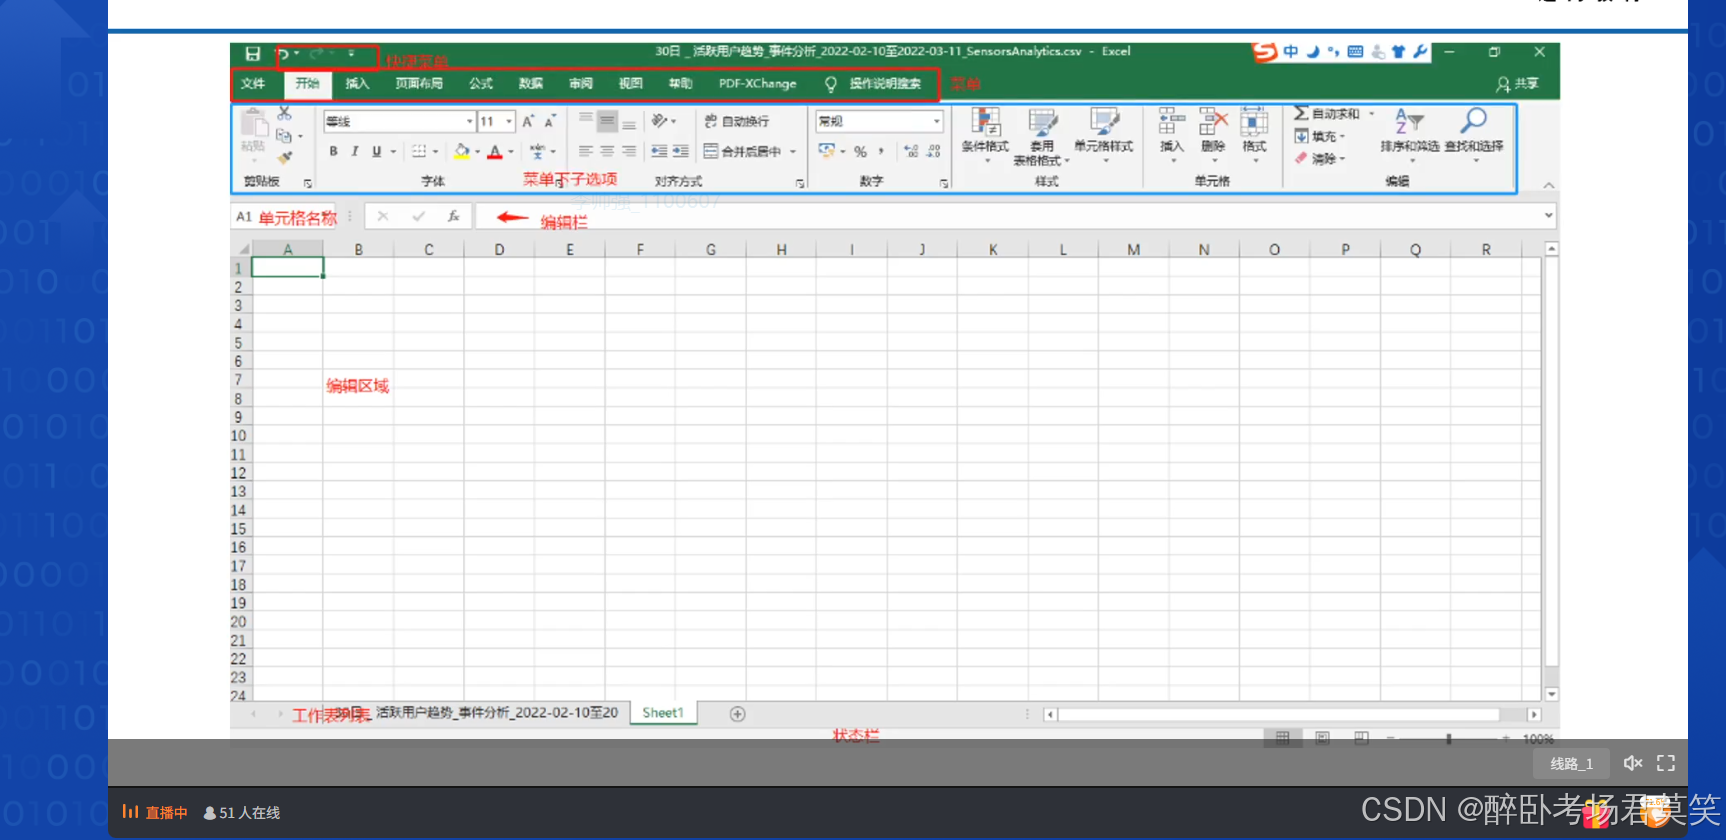
Task: Toggle Italic formatting
Action: 355,152
